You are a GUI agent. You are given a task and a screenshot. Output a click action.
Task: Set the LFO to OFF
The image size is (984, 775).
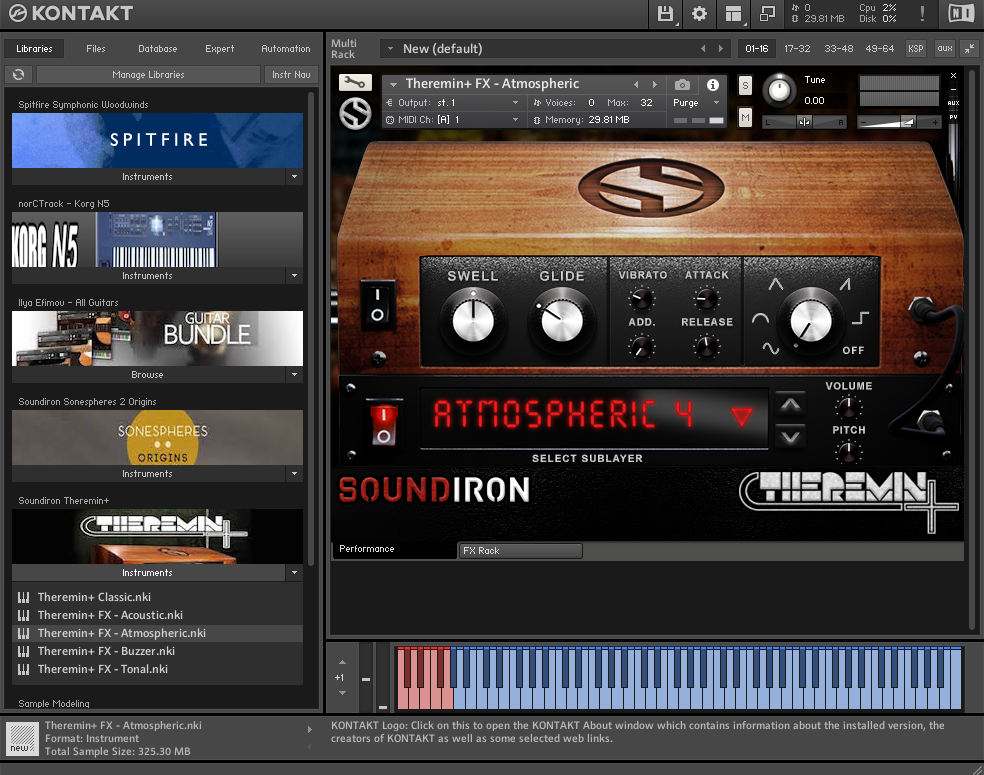point(853,350)
